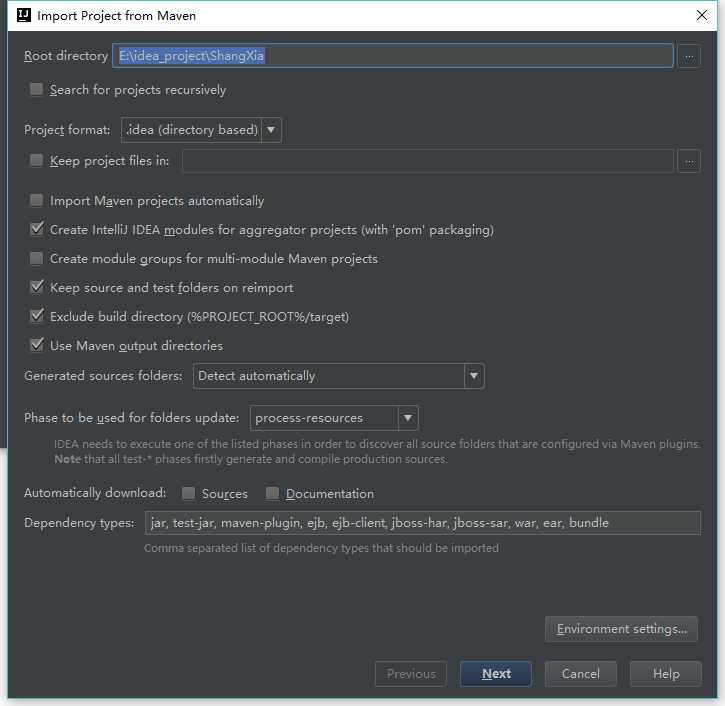The width and height of the screenshot is (725, 706).
Task: Uncheck Keep source and test folders on reimport
Action: pos(37,288)
